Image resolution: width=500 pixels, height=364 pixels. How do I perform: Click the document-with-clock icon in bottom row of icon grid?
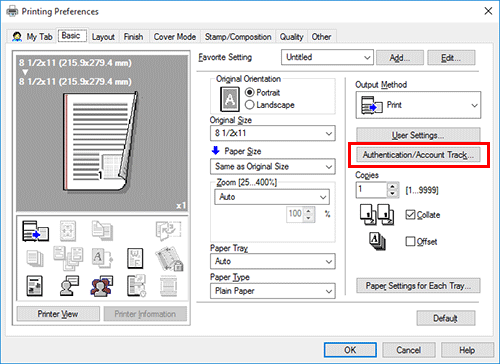136,286
